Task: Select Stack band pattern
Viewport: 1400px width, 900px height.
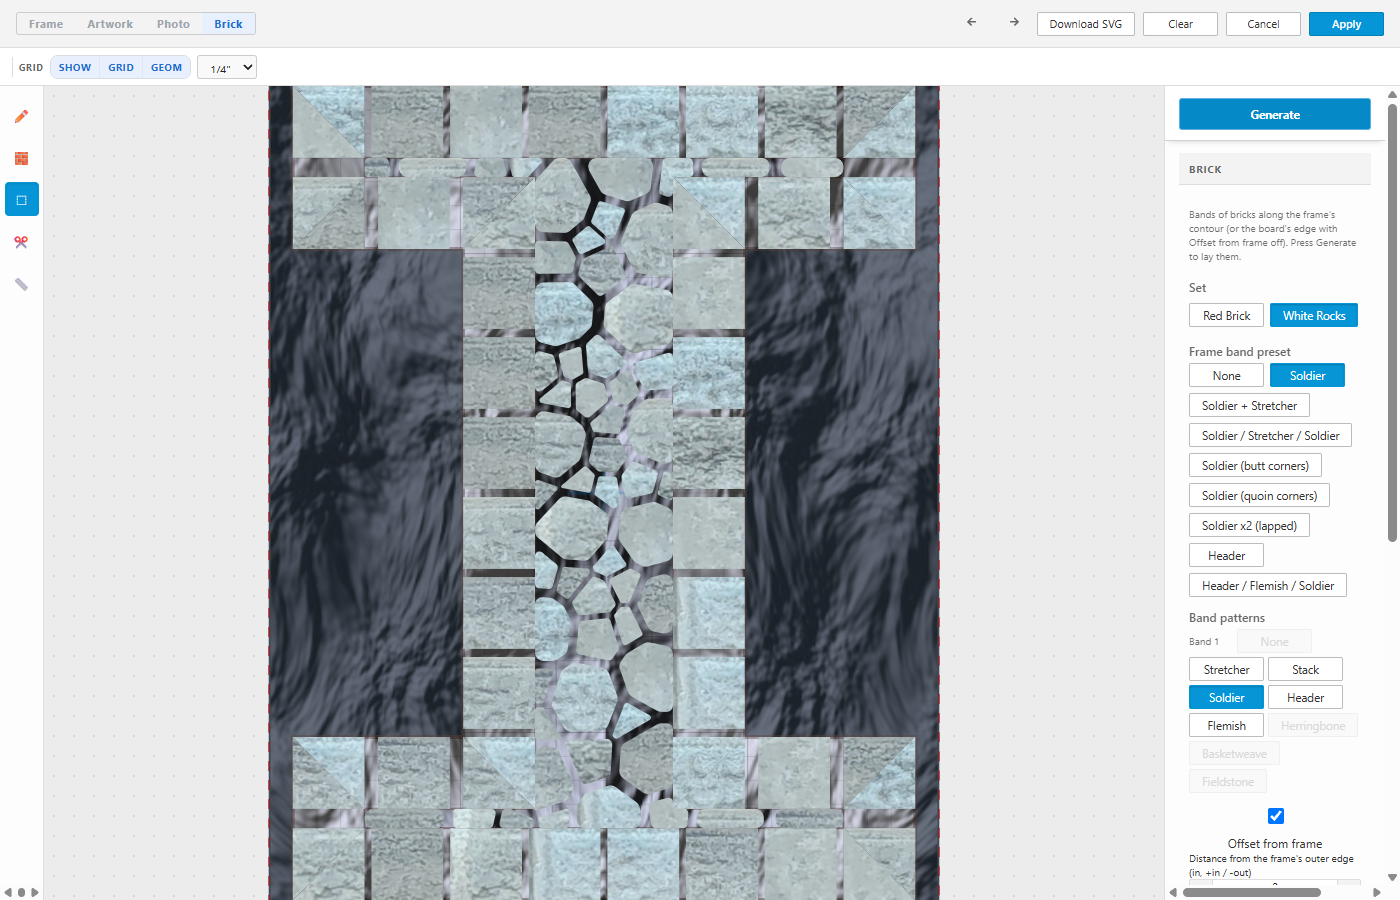Action: pos(1305,669)
